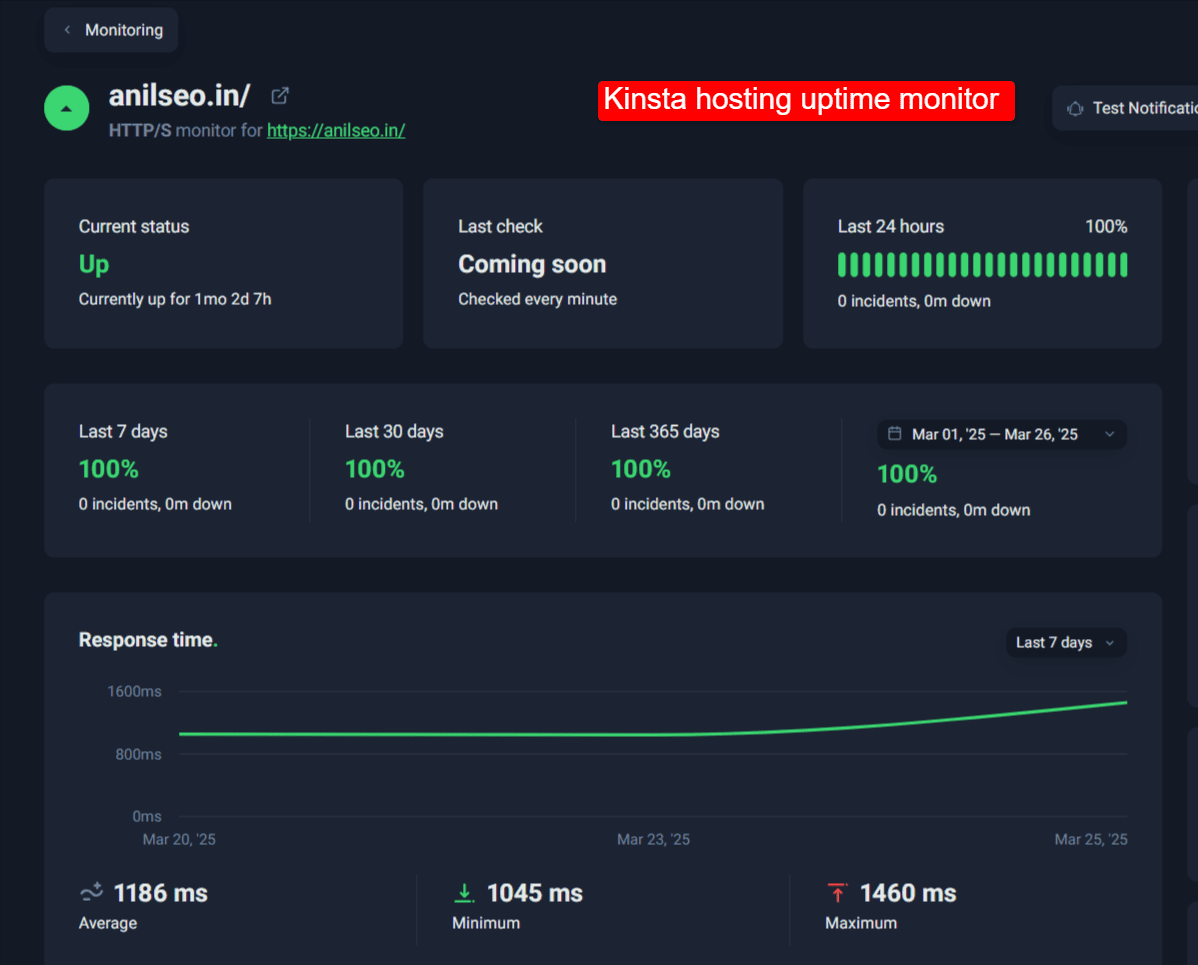
Task: Click the Last 7 days 100% value
Action: pyautogui.click(x=108, y=469)
